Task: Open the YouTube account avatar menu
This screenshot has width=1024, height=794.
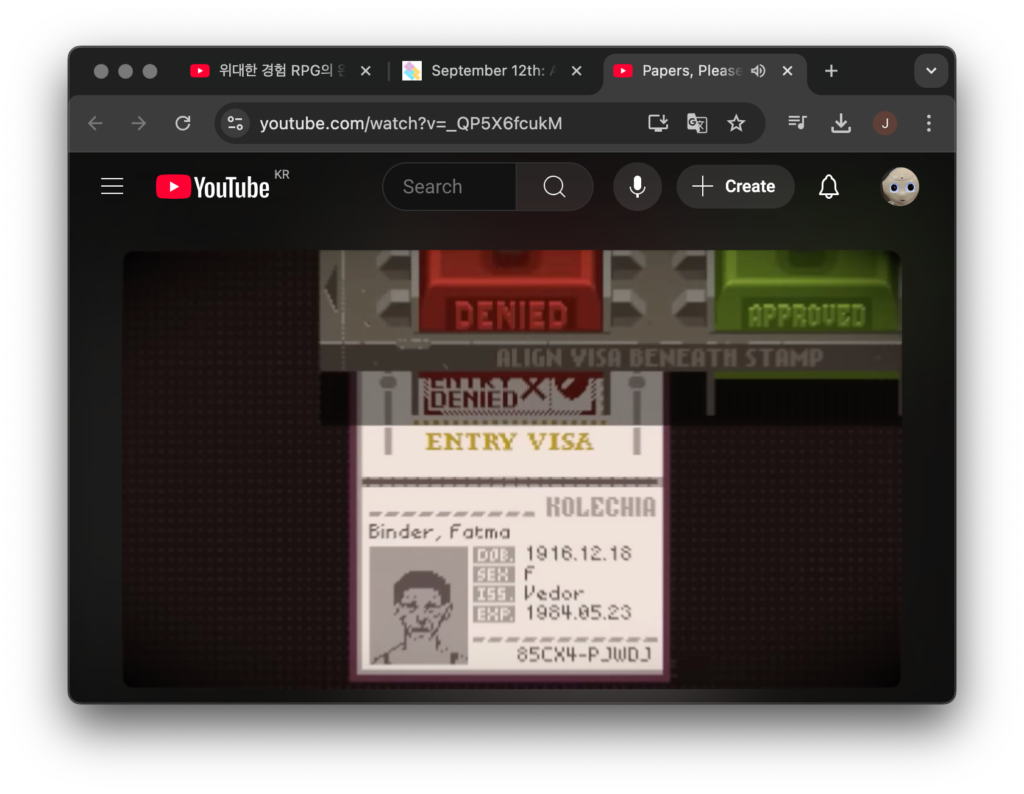Action: [899, 187]
